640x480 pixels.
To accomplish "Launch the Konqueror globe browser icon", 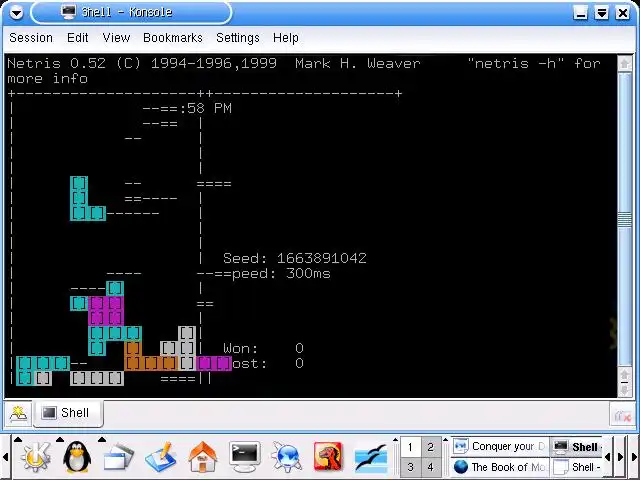I will coord(287,457).
